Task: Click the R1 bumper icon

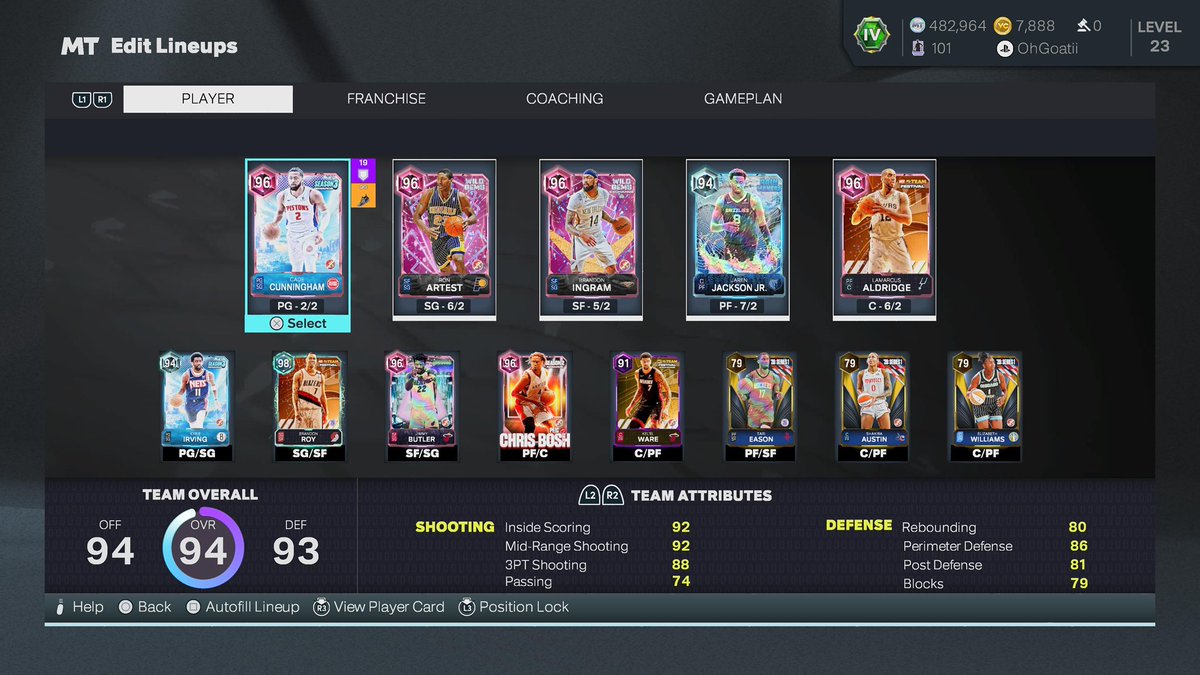Action: tap(102, 99)
